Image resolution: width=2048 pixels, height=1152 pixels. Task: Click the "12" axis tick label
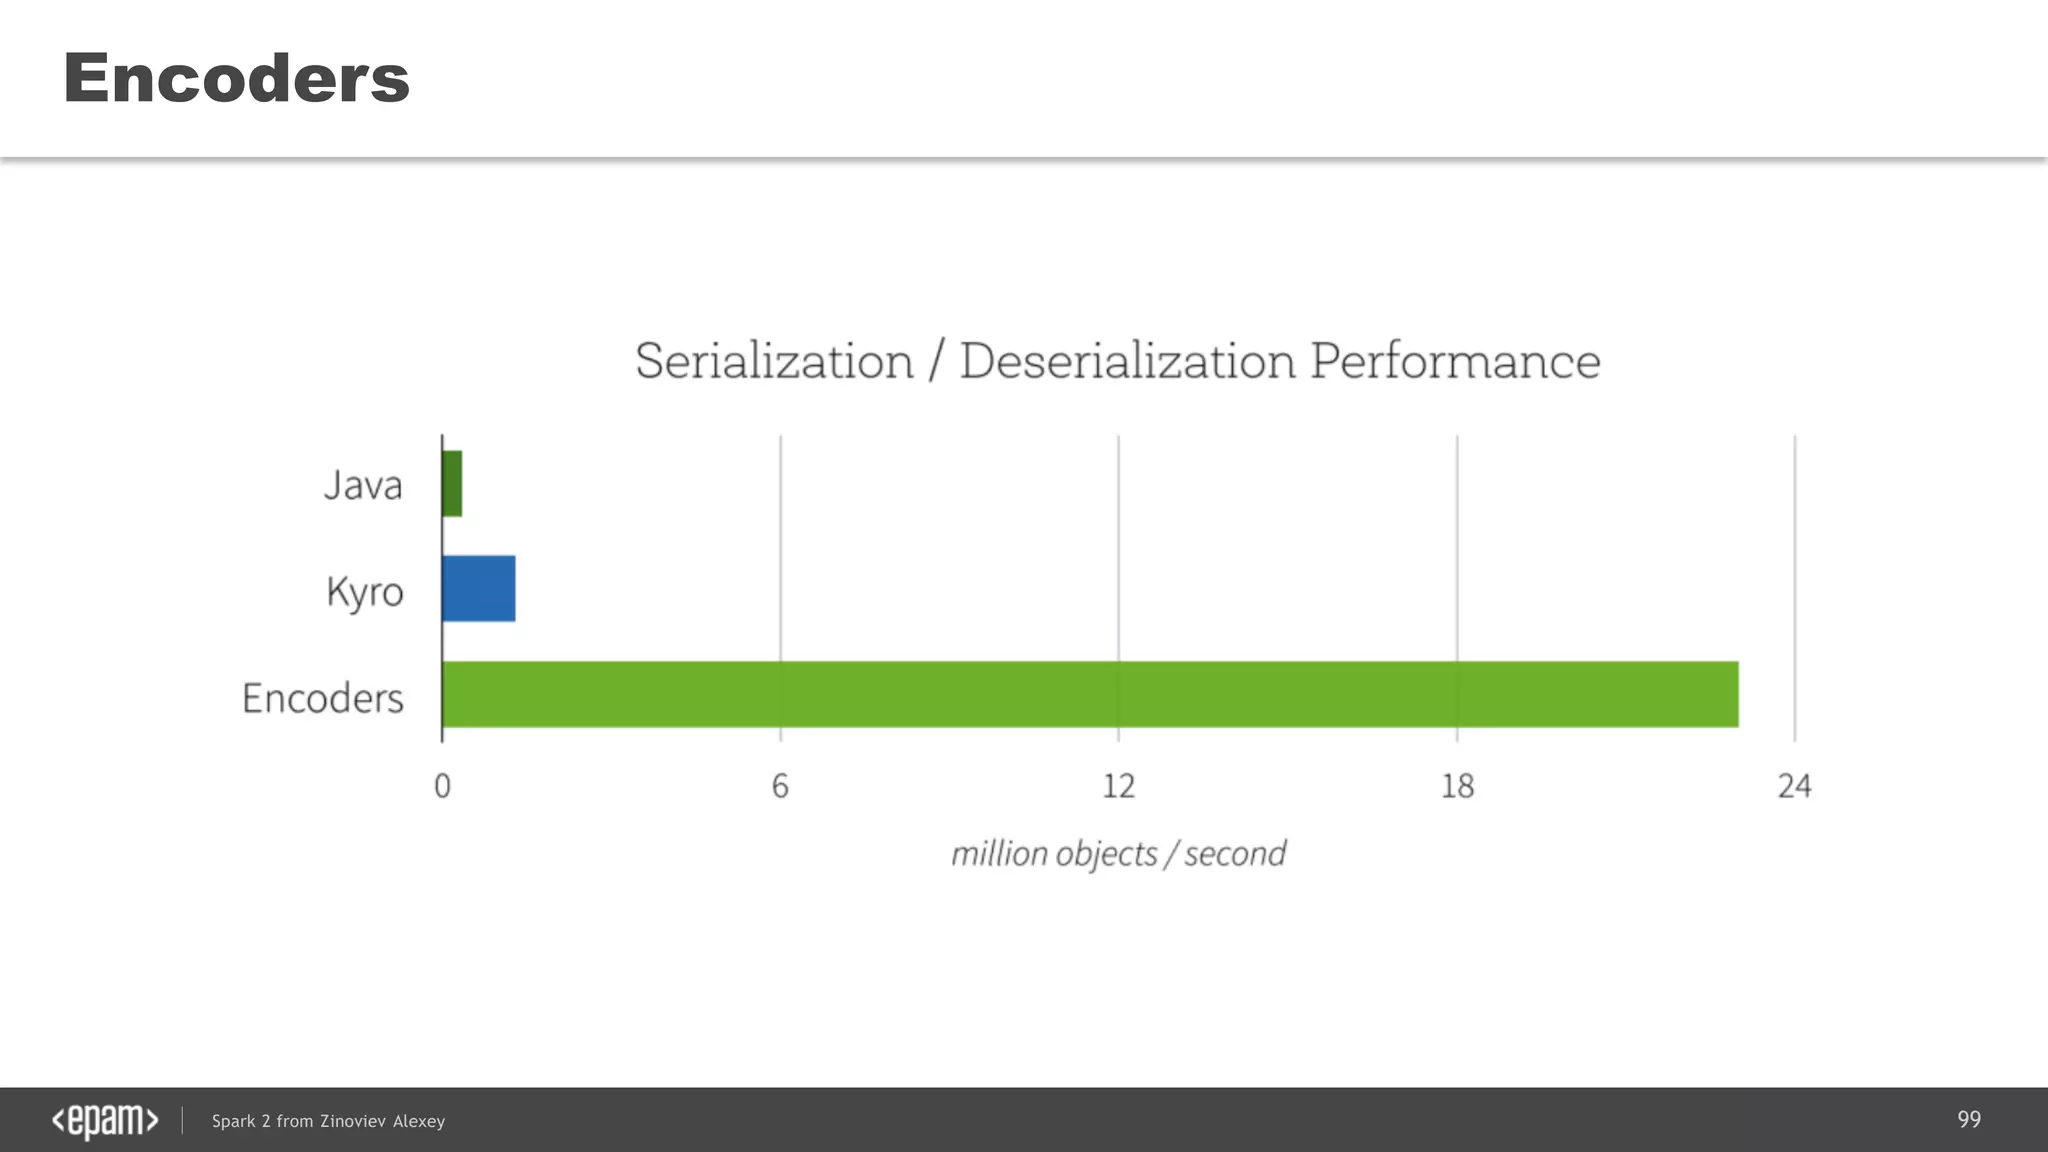[x=1118, y=786]
